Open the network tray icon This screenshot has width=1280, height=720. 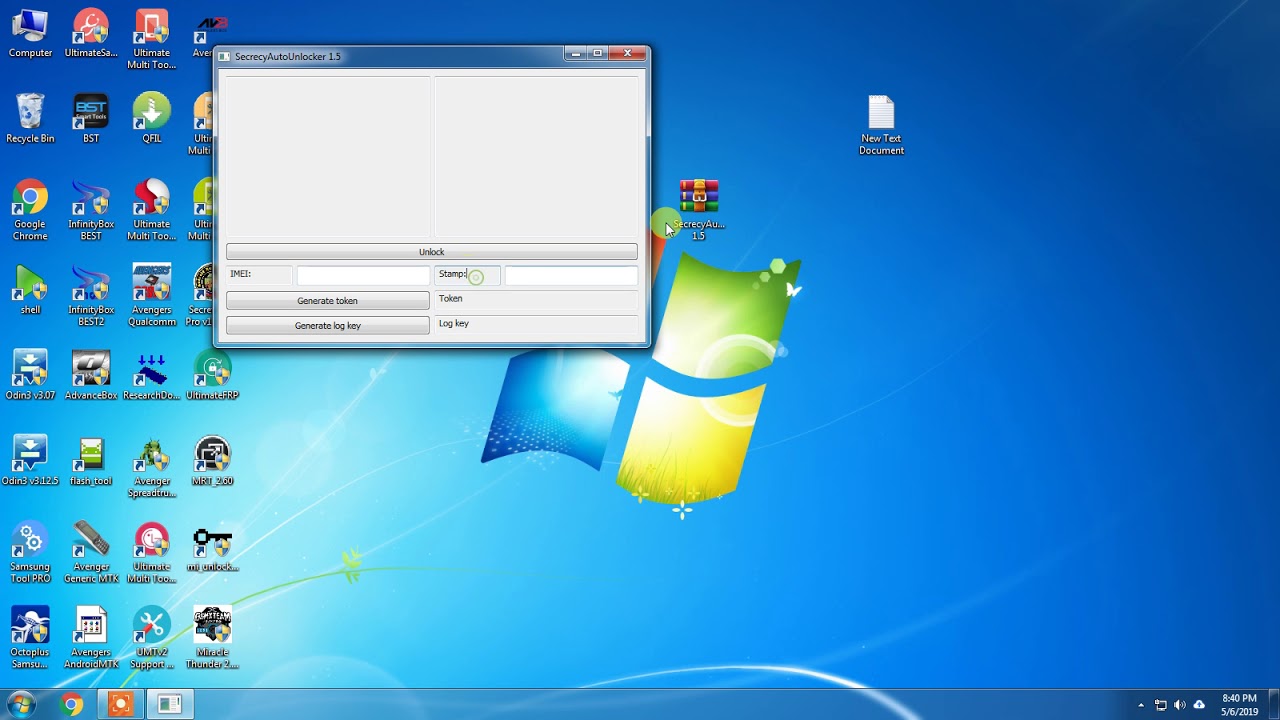(x=1161, y=705)
